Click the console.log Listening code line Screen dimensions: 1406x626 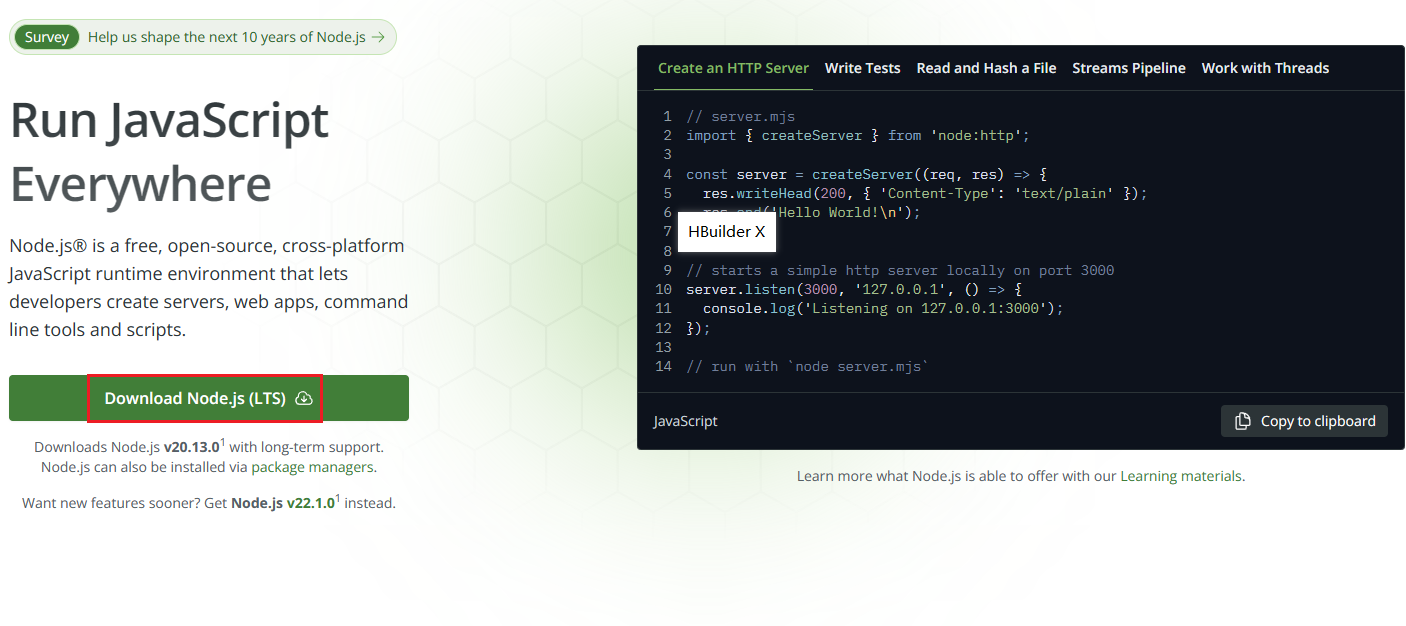883,308
